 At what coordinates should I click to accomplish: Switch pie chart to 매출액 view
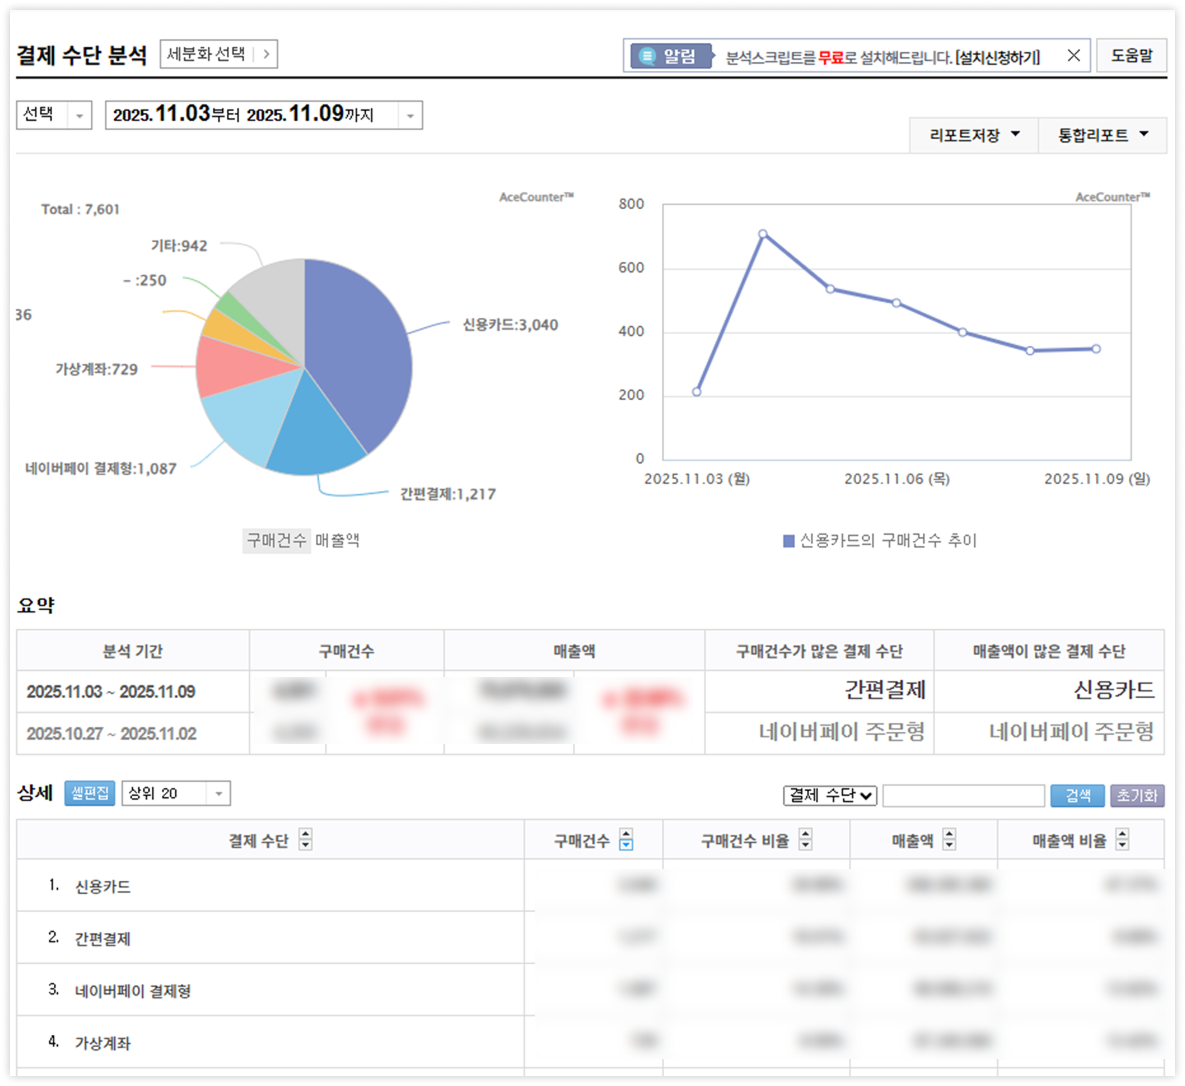coord(338,540)
